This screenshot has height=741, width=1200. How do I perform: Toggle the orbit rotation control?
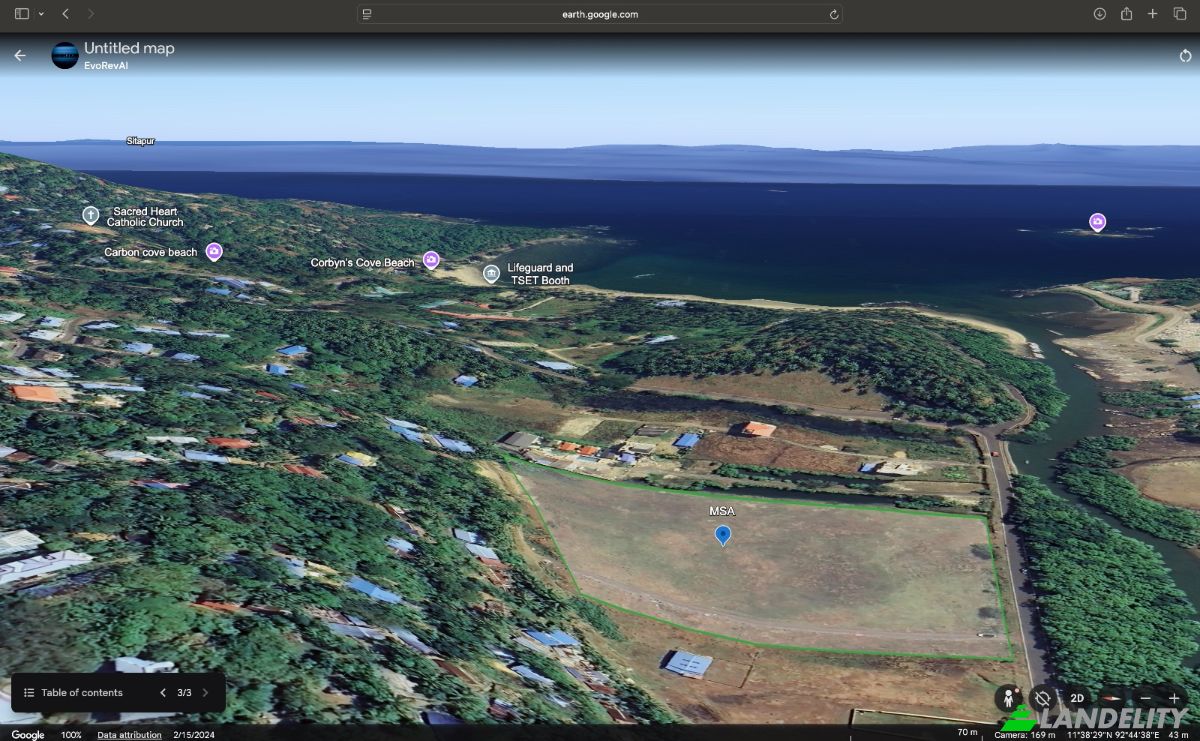click(x=1042, y=698)
